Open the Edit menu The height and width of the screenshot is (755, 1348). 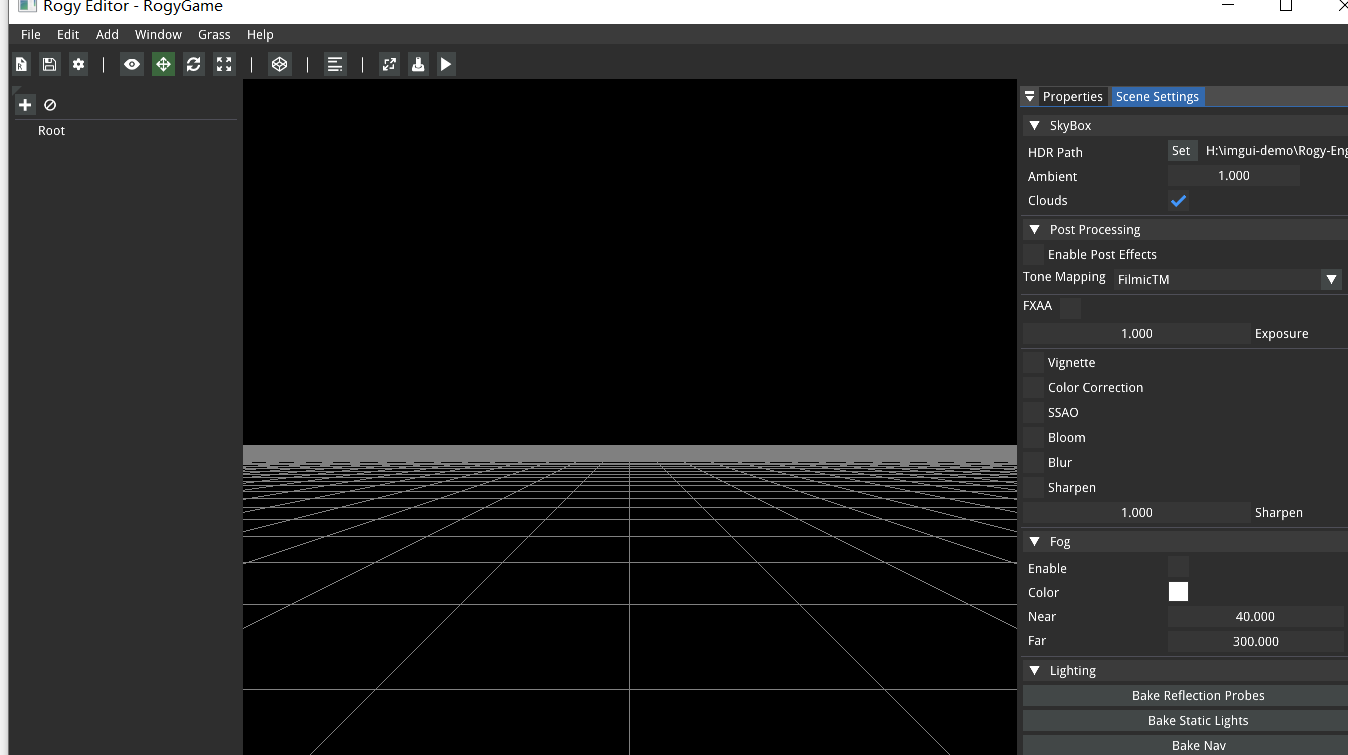[x=68, y=34]
